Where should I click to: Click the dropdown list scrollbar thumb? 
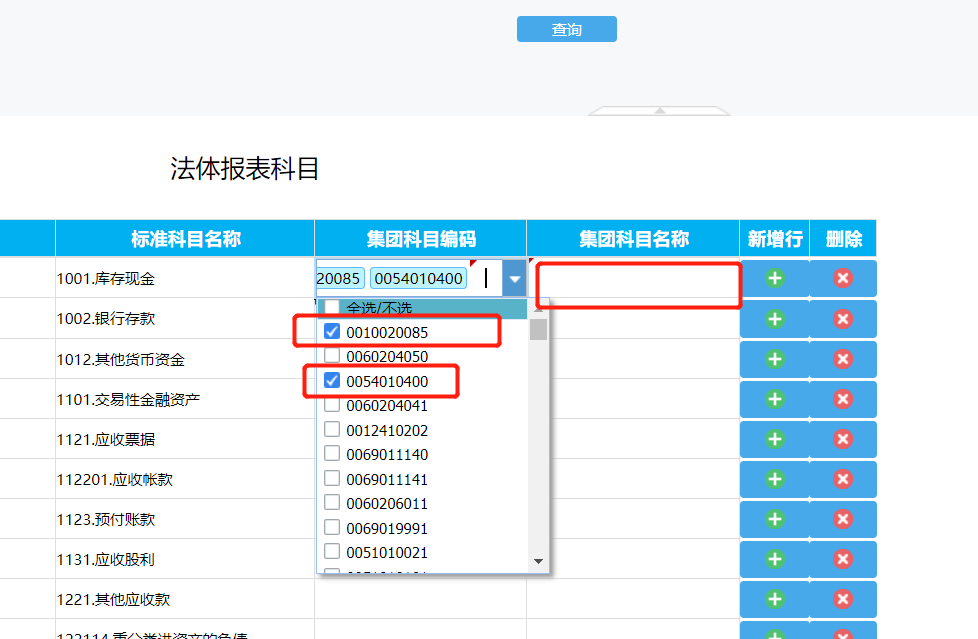(x=538, y=329)
